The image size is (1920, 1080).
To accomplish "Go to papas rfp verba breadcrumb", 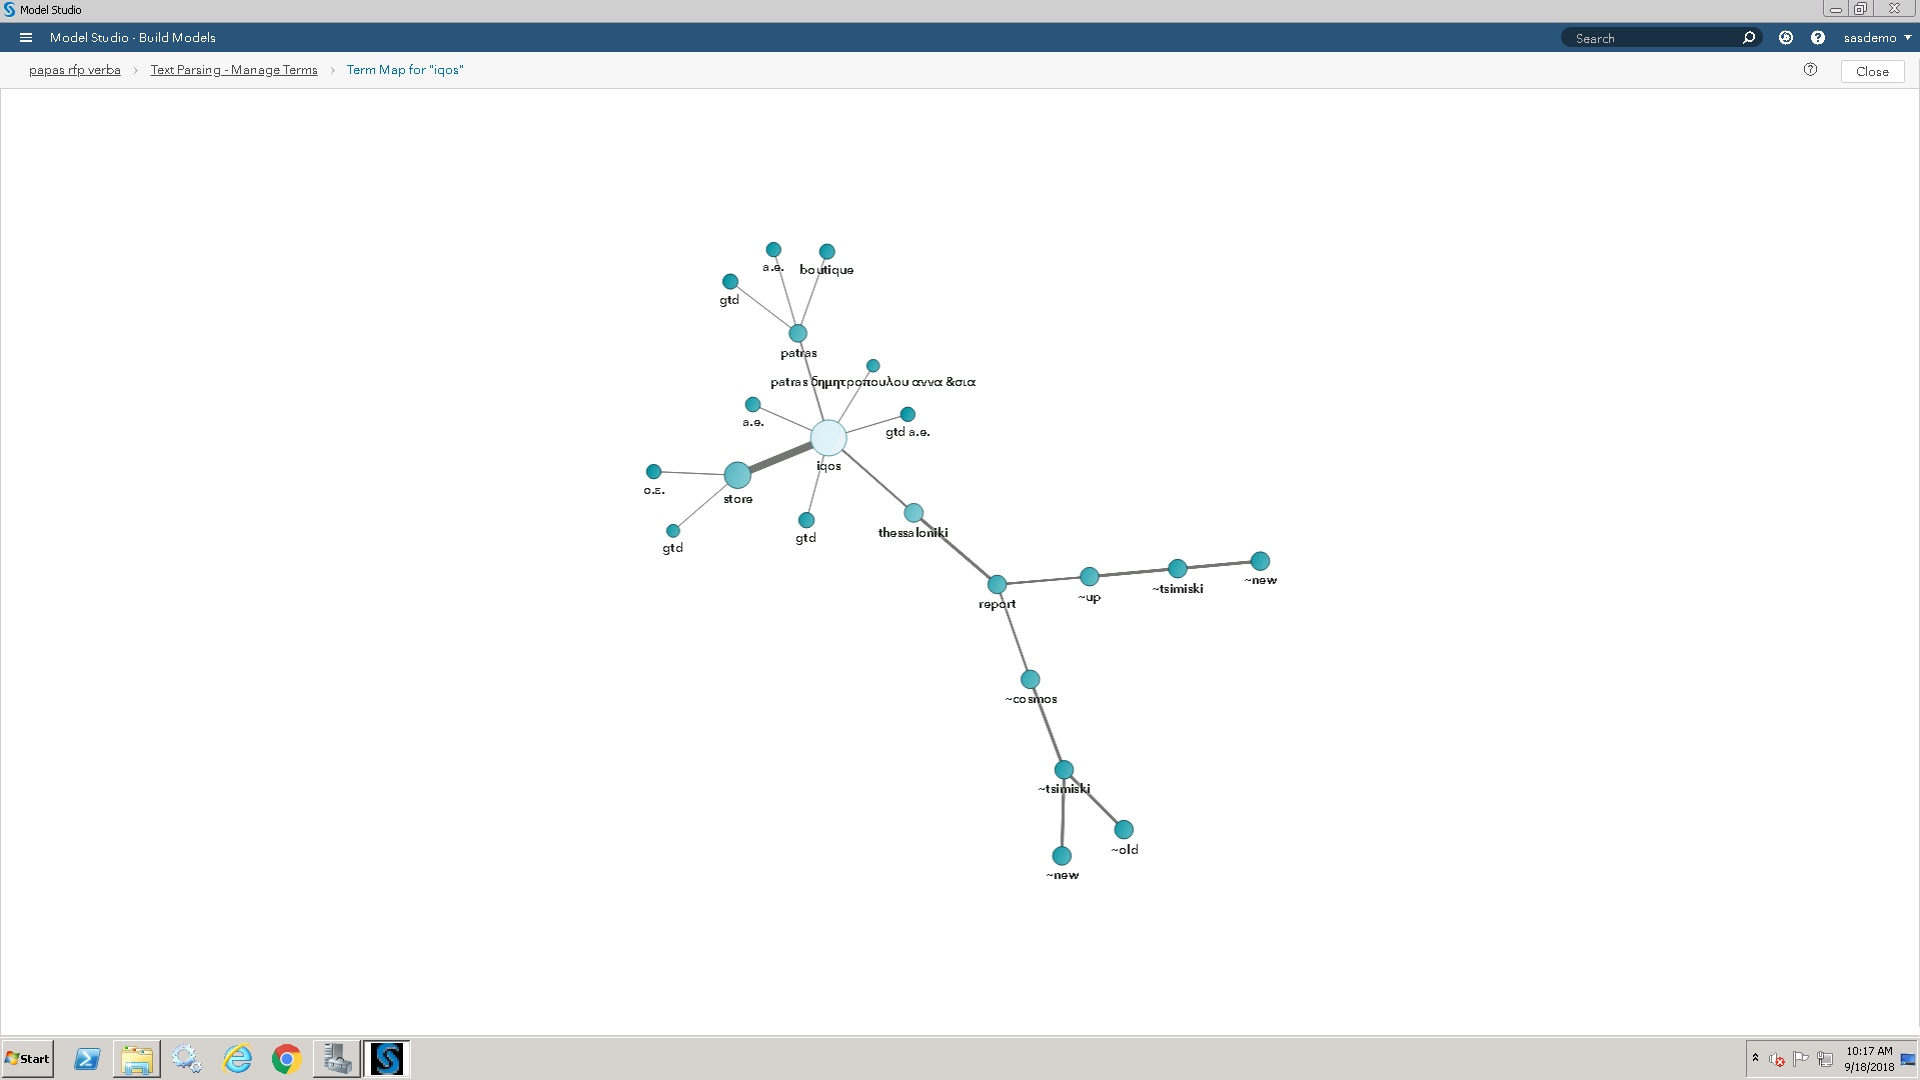I will click(x=75, y=70).
